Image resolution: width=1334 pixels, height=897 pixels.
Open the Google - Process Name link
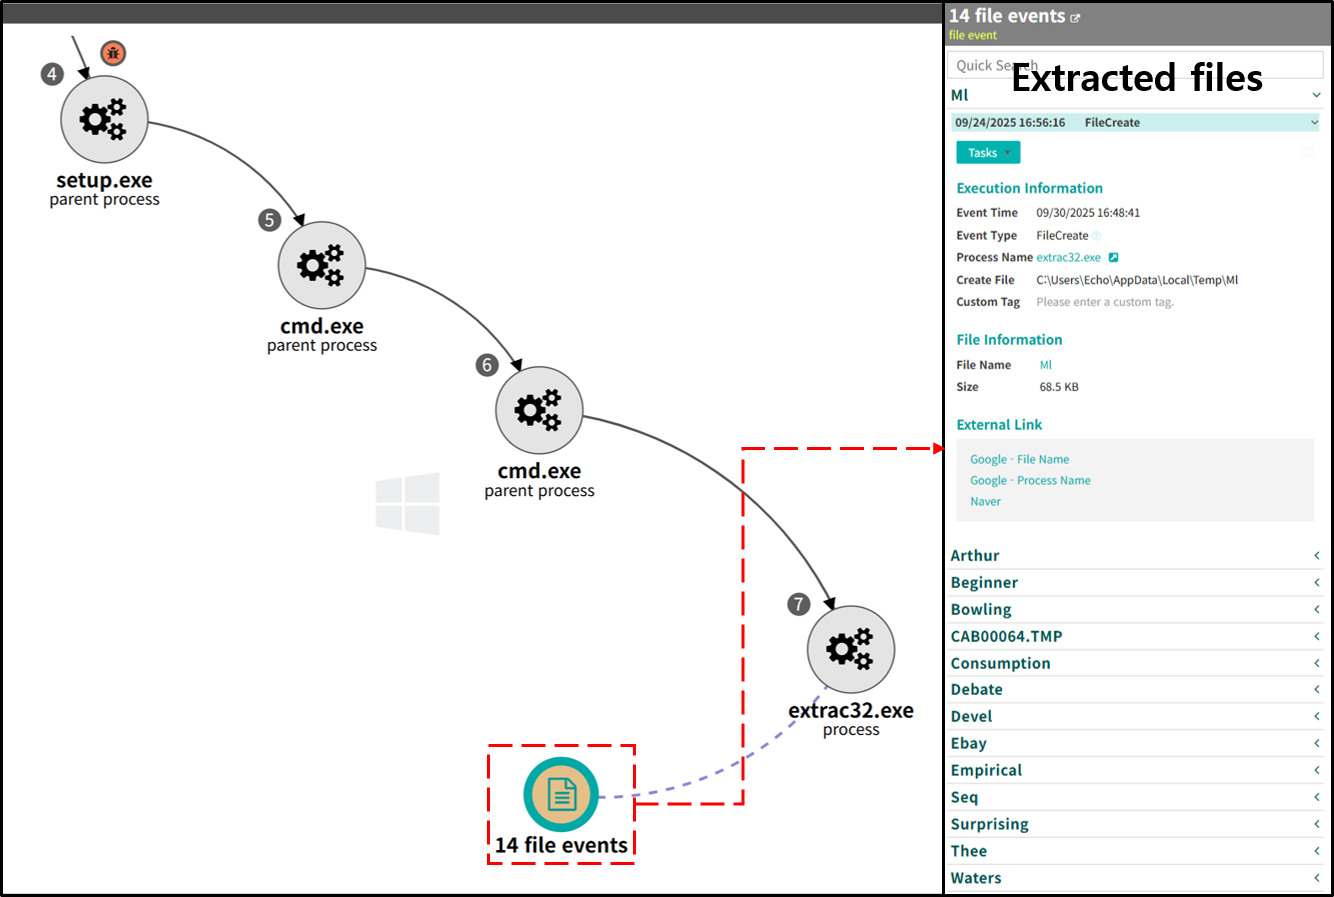click(x=1030, y=481)
